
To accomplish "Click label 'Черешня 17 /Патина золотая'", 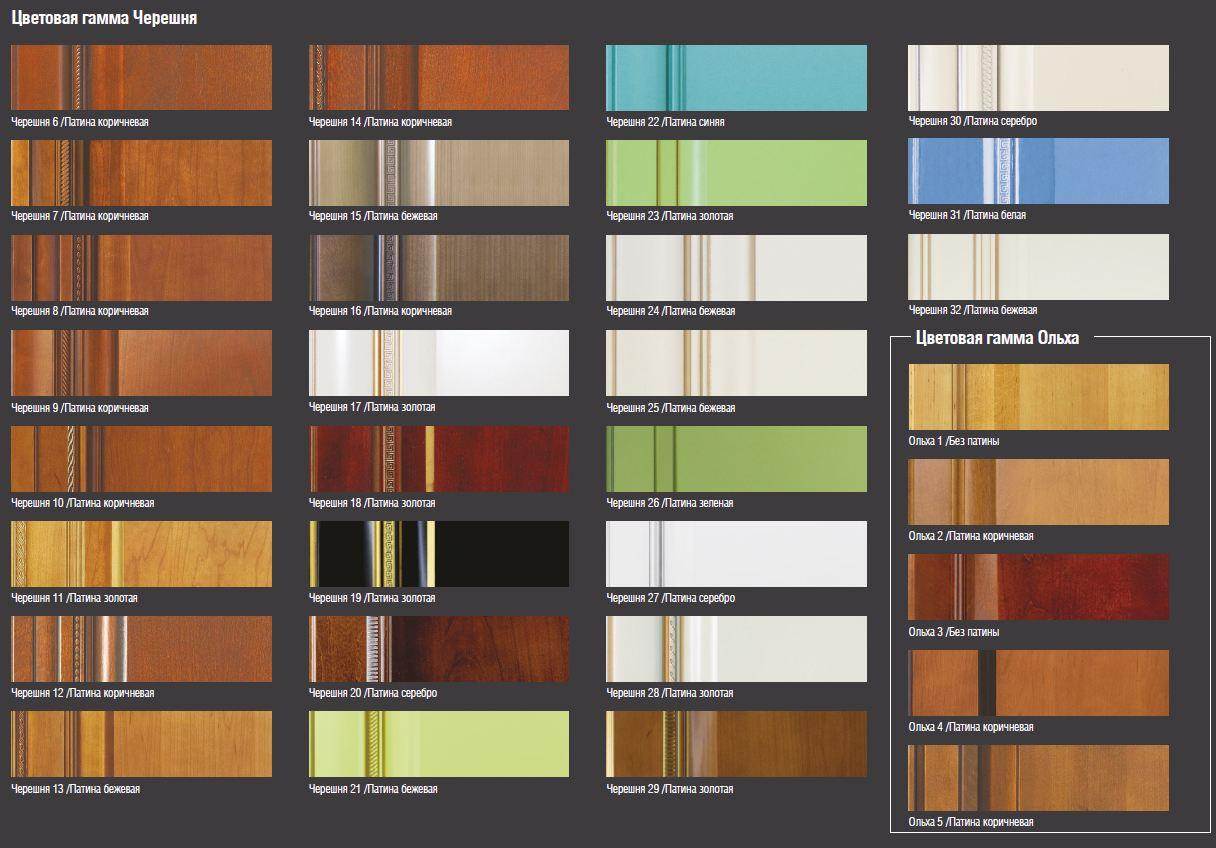I will pyautogui.click(x=372, y=407).
